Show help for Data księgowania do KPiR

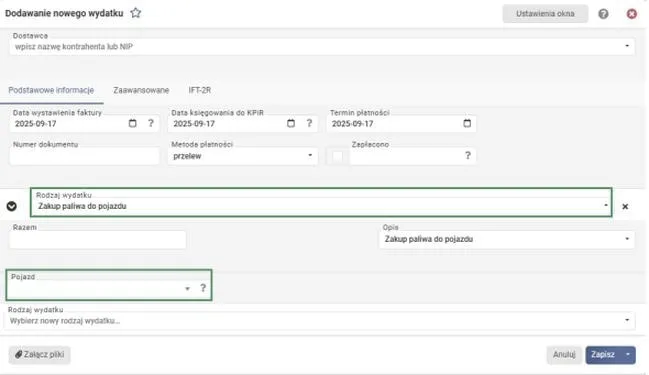309,123
